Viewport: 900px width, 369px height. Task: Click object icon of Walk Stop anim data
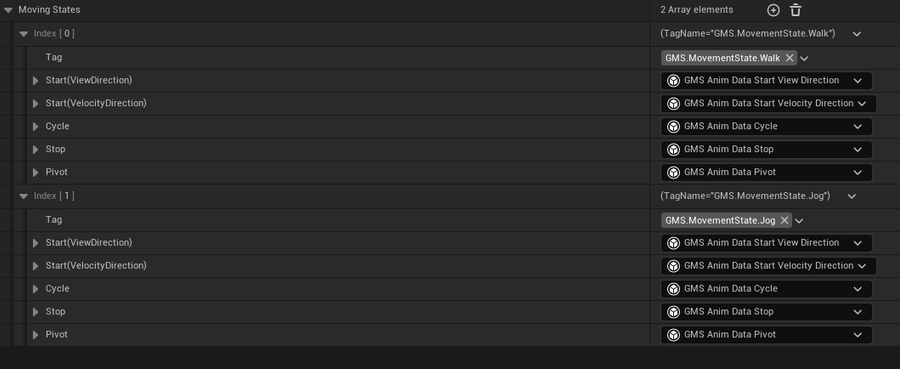[x=674, y=149]
